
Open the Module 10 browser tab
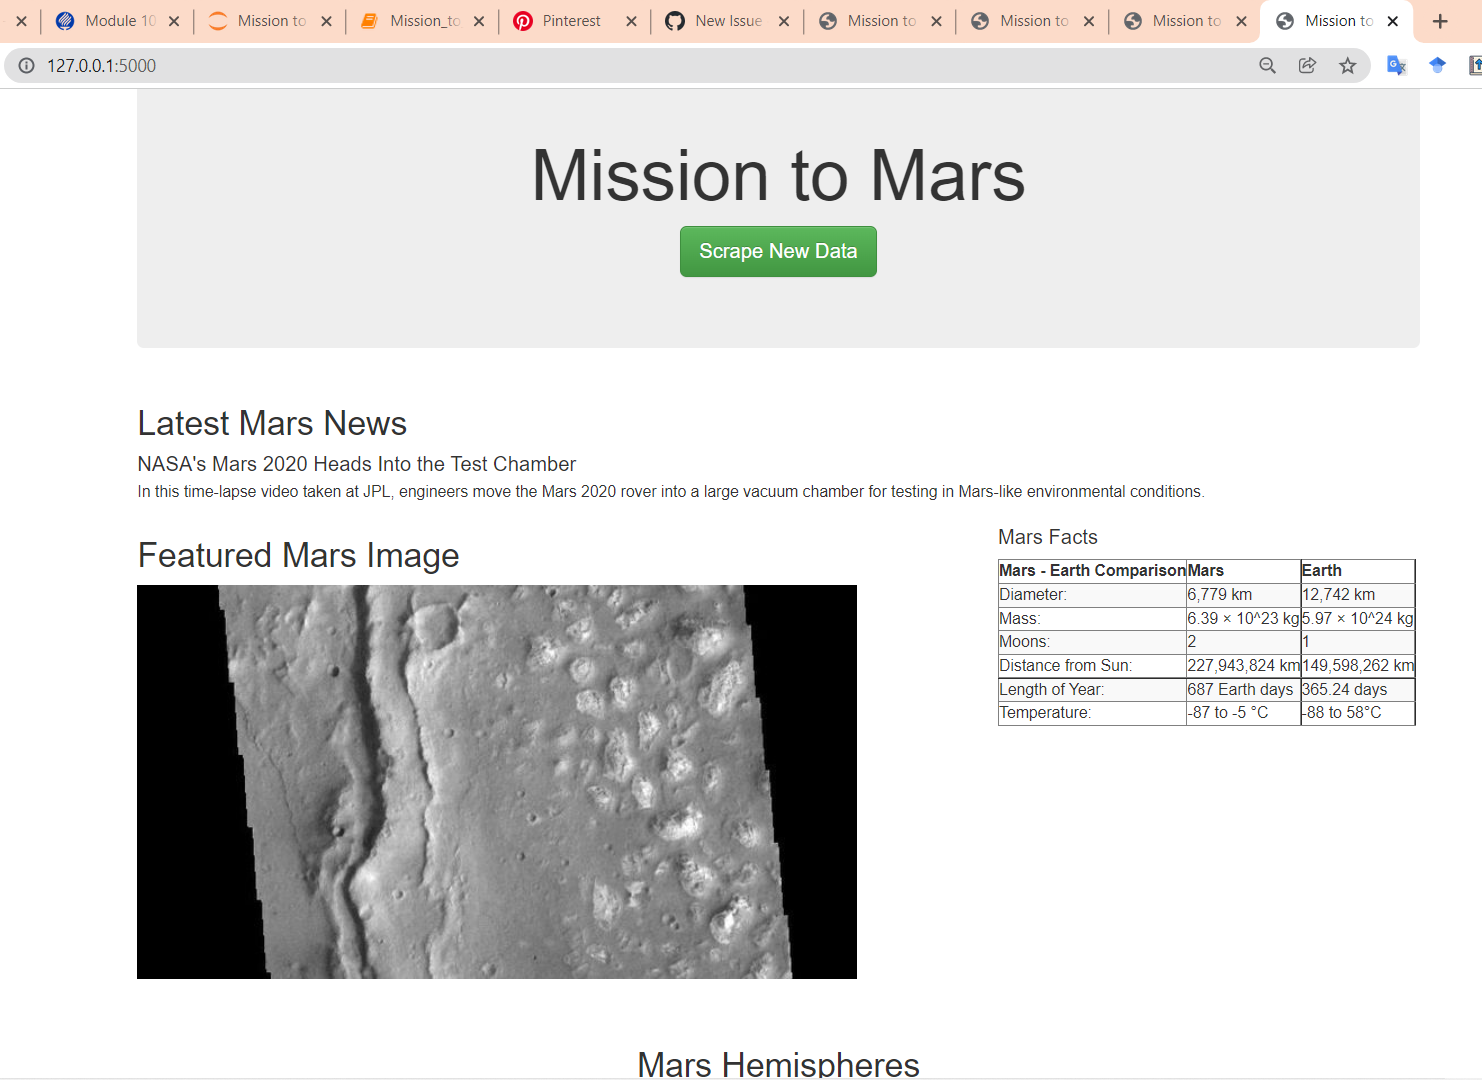coord(118,21)
